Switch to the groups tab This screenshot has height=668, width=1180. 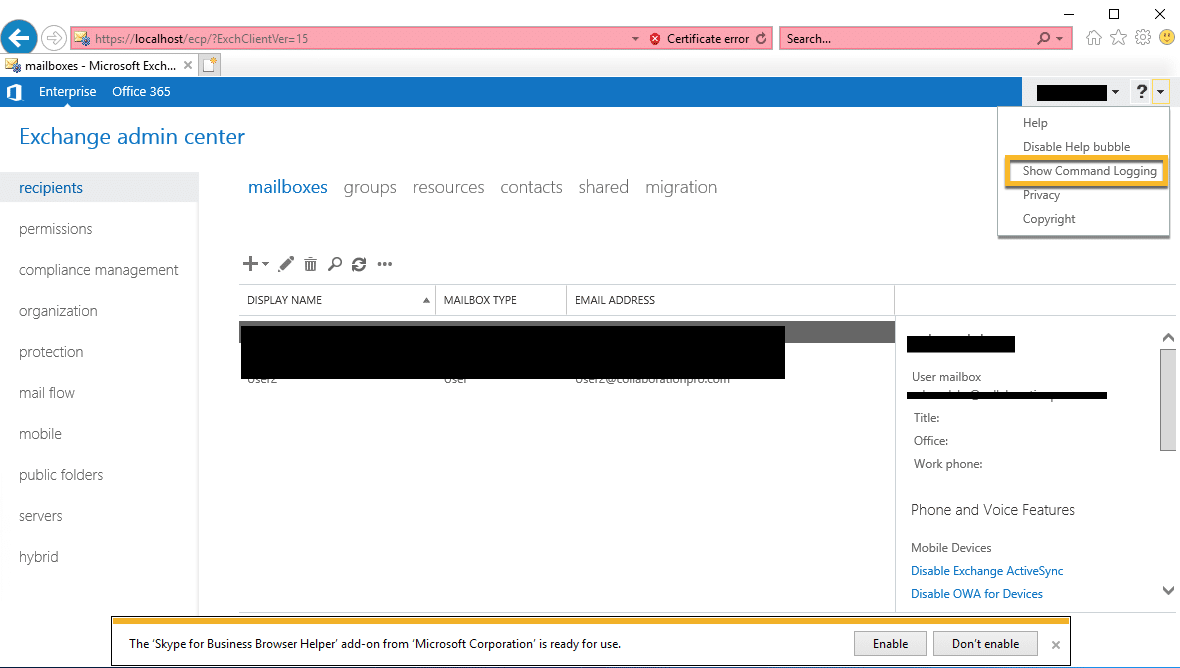(x=370, y=187)
